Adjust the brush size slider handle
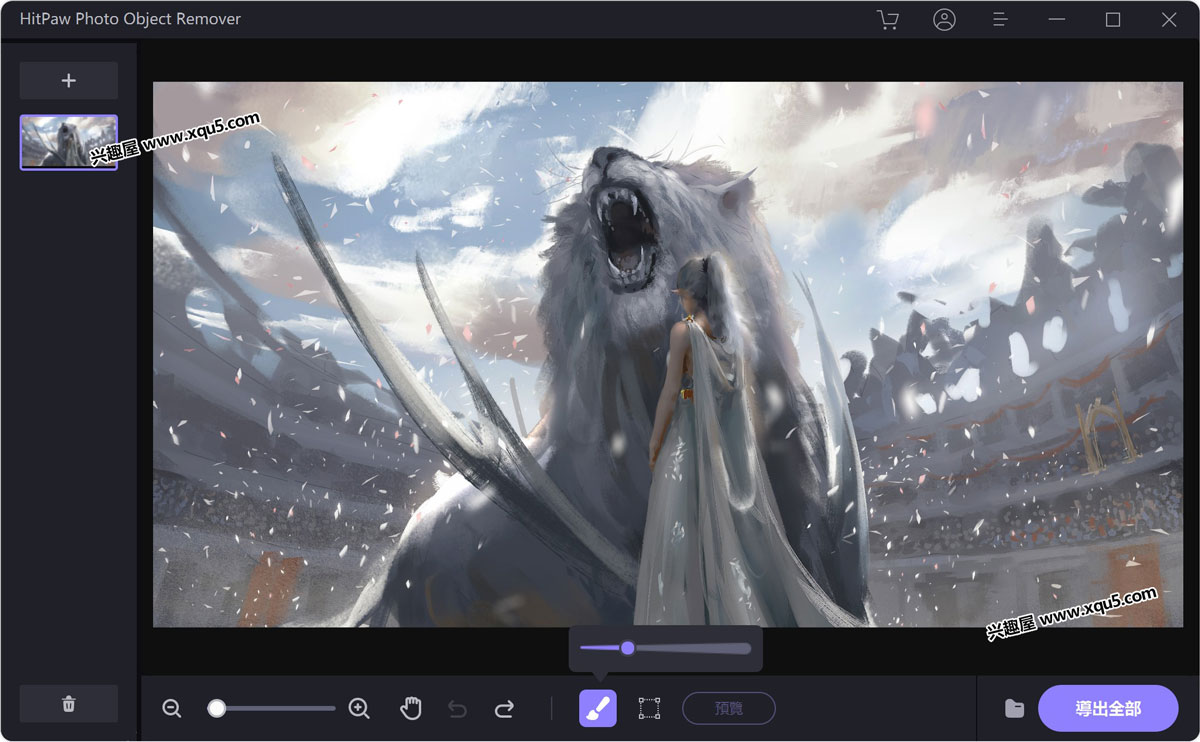The width and height of the screenshot is (1200, 742). point(627,648)
